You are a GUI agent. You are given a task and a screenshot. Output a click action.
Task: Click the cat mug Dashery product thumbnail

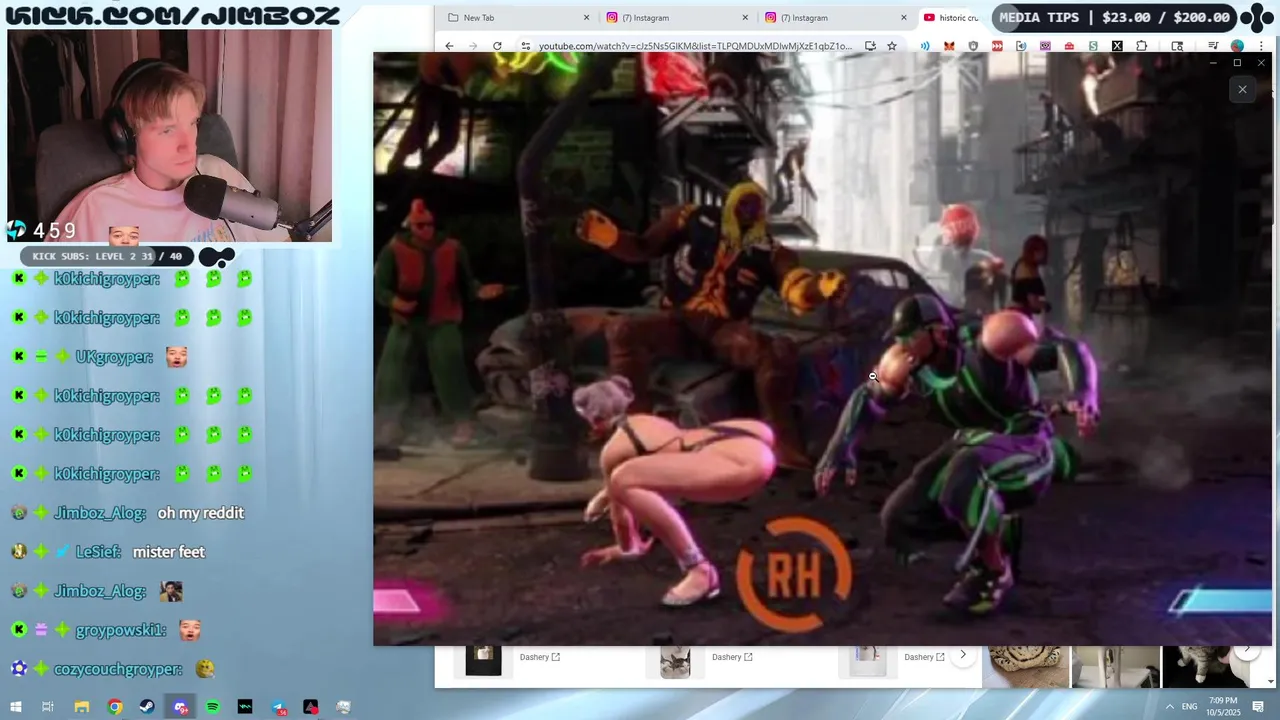[675, 660]
